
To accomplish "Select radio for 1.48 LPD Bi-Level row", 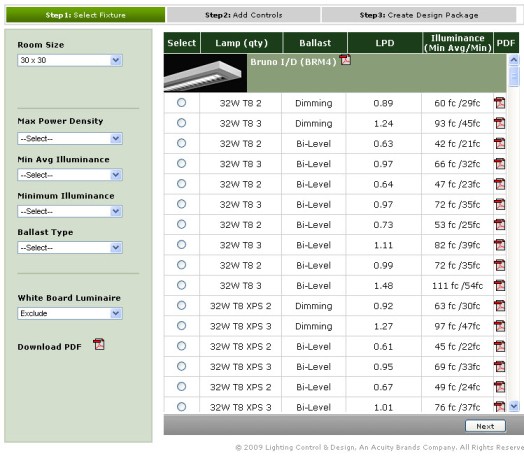I will coord(181,285).
